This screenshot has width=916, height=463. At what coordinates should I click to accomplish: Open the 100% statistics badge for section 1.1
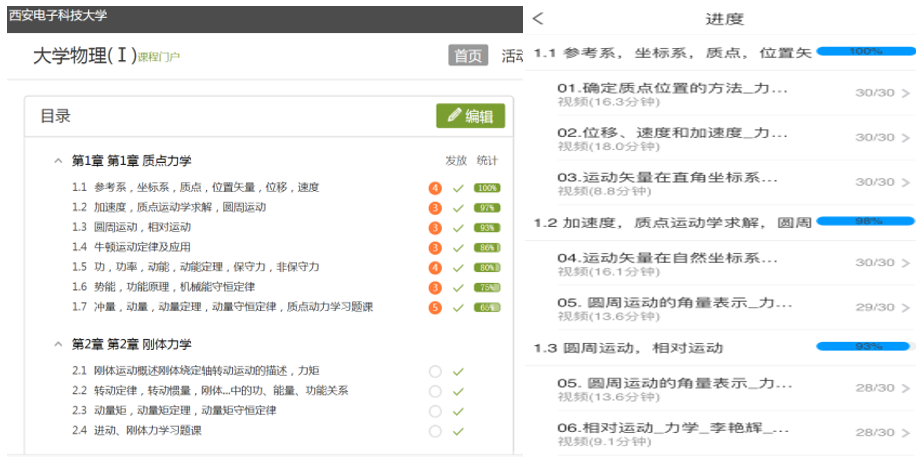(487, 187)
